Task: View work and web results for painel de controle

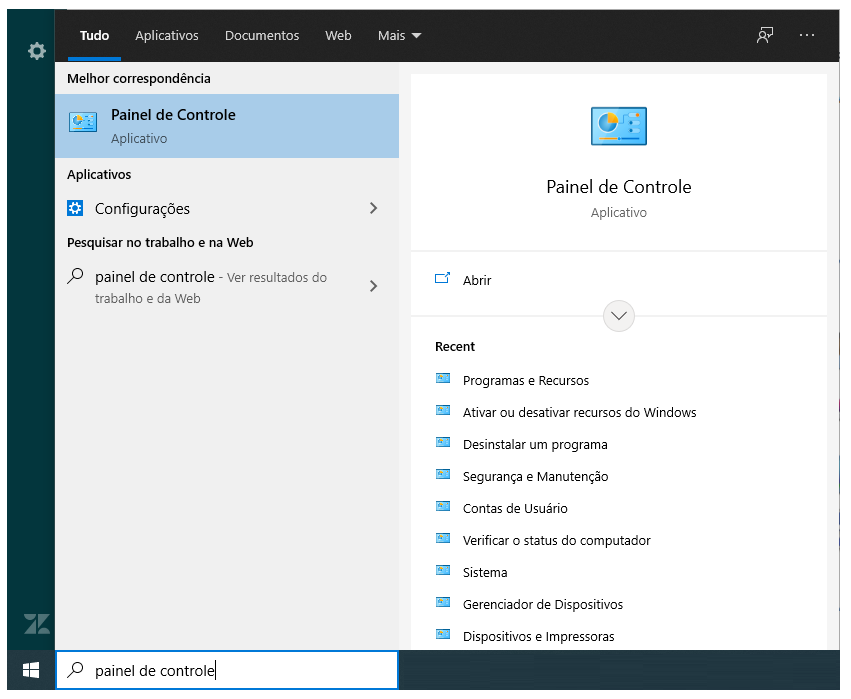Action: tap(227, 287)
